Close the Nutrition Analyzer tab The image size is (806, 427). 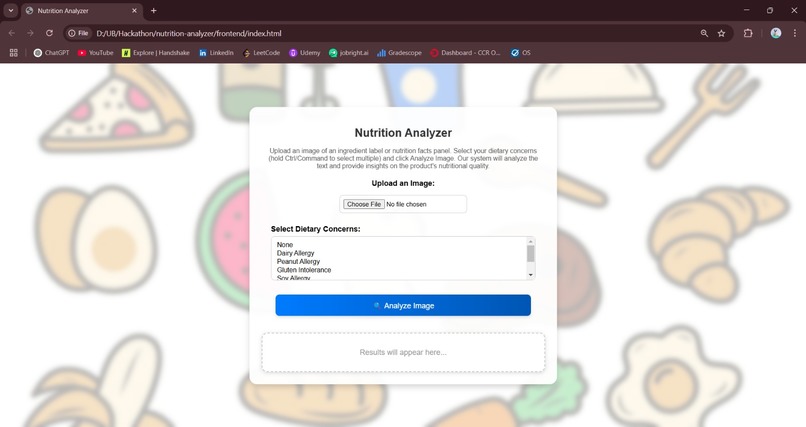pos(134,10)
